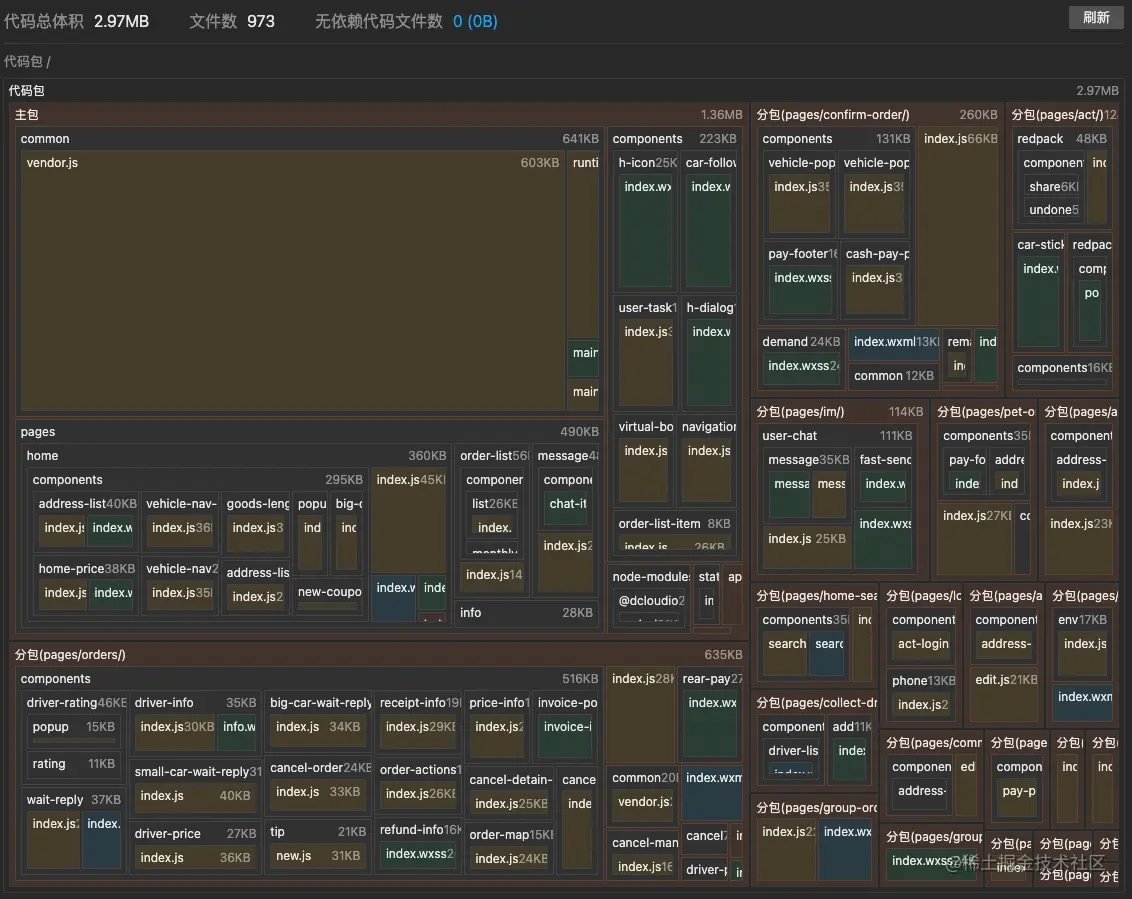The width and height of the screenshot is (1132, 899).
Task: Select the info 28KB block
Action: pos(526,612)
